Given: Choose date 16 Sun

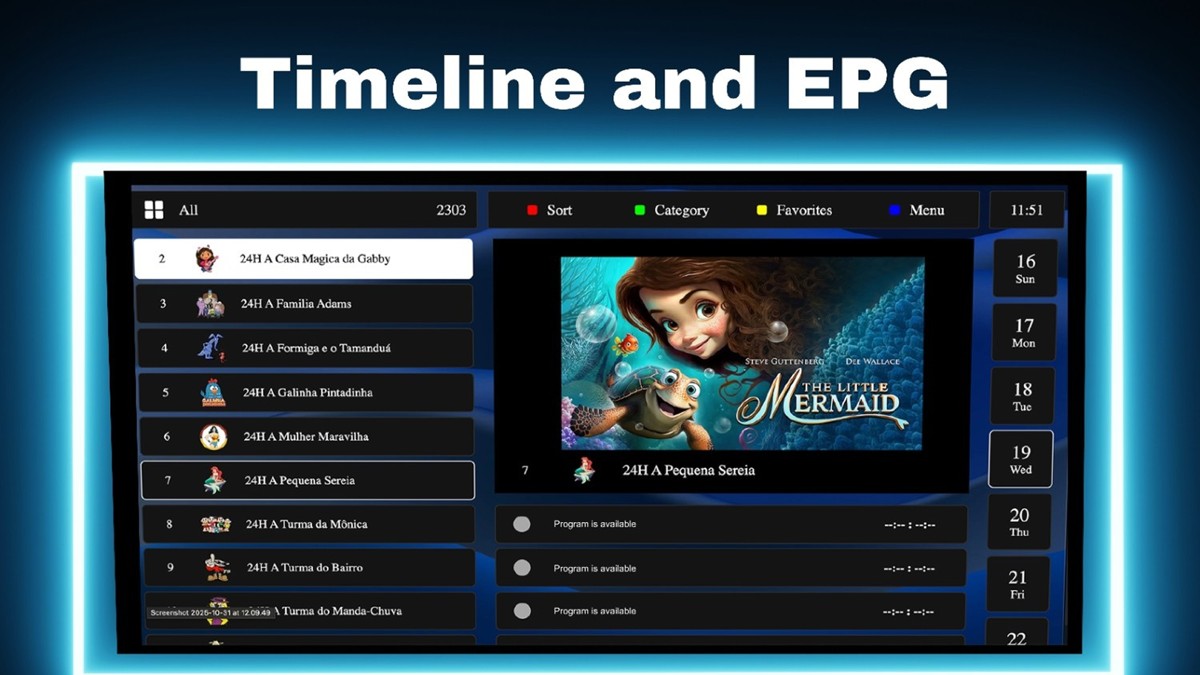Looking at the screenshot, I should click(1025, 268).
